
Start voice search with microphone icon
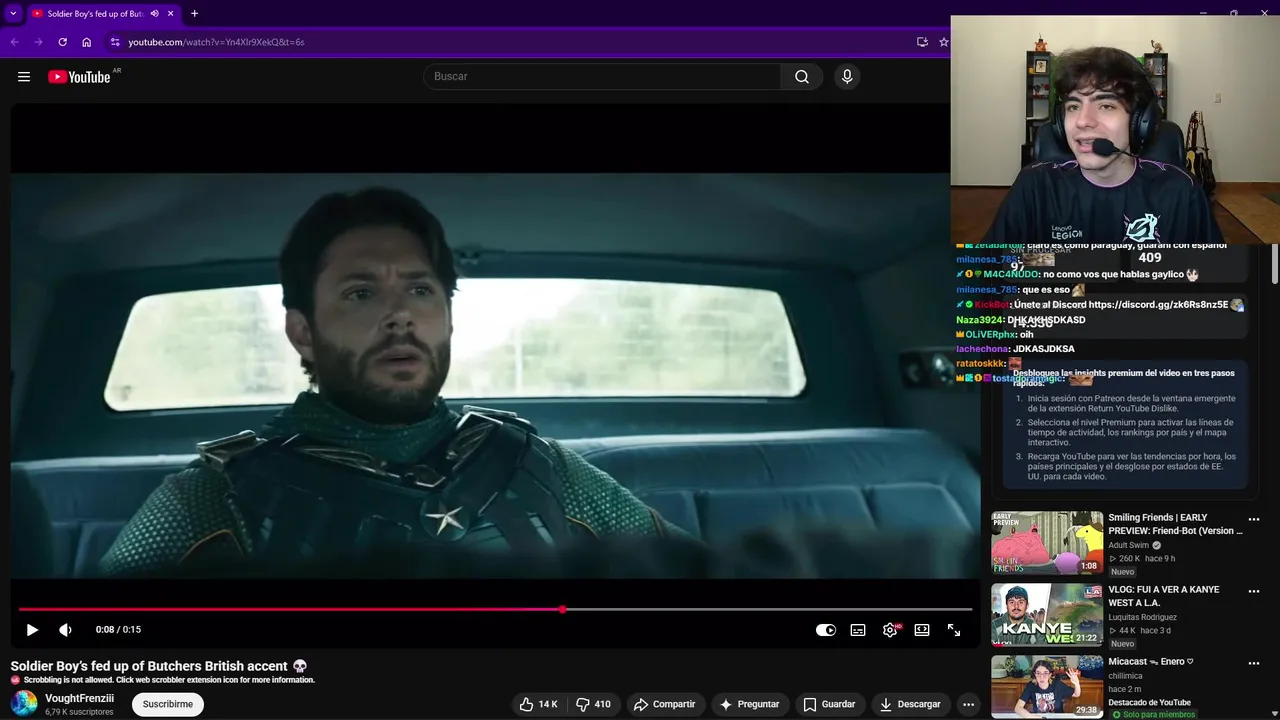point(847,77)
